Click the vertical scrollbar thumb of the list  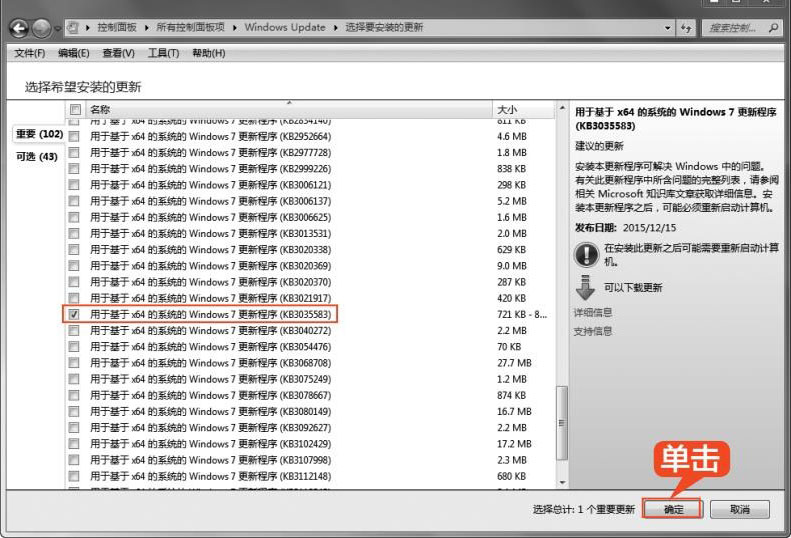[x=562, y=423]
